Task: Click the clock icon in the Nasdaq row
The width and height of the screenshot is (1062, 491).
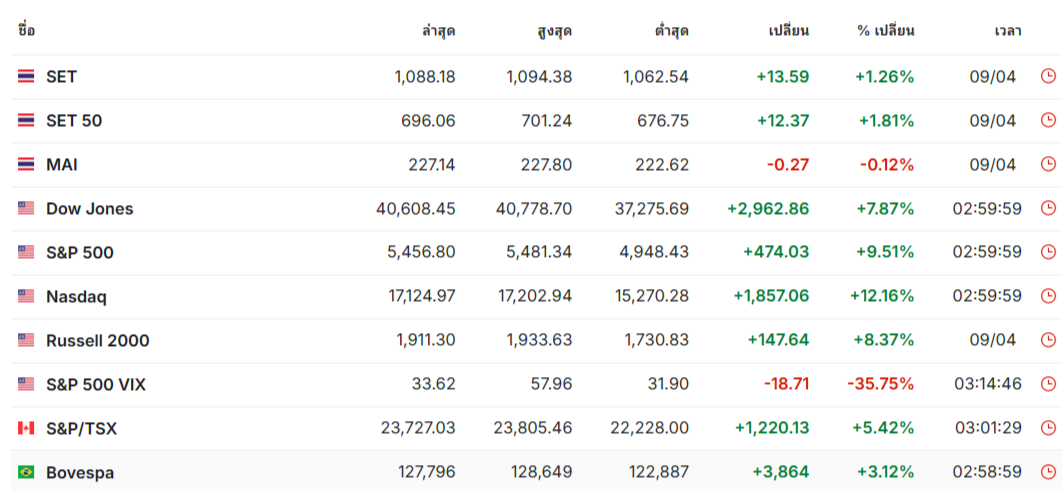Action: 1048,296
